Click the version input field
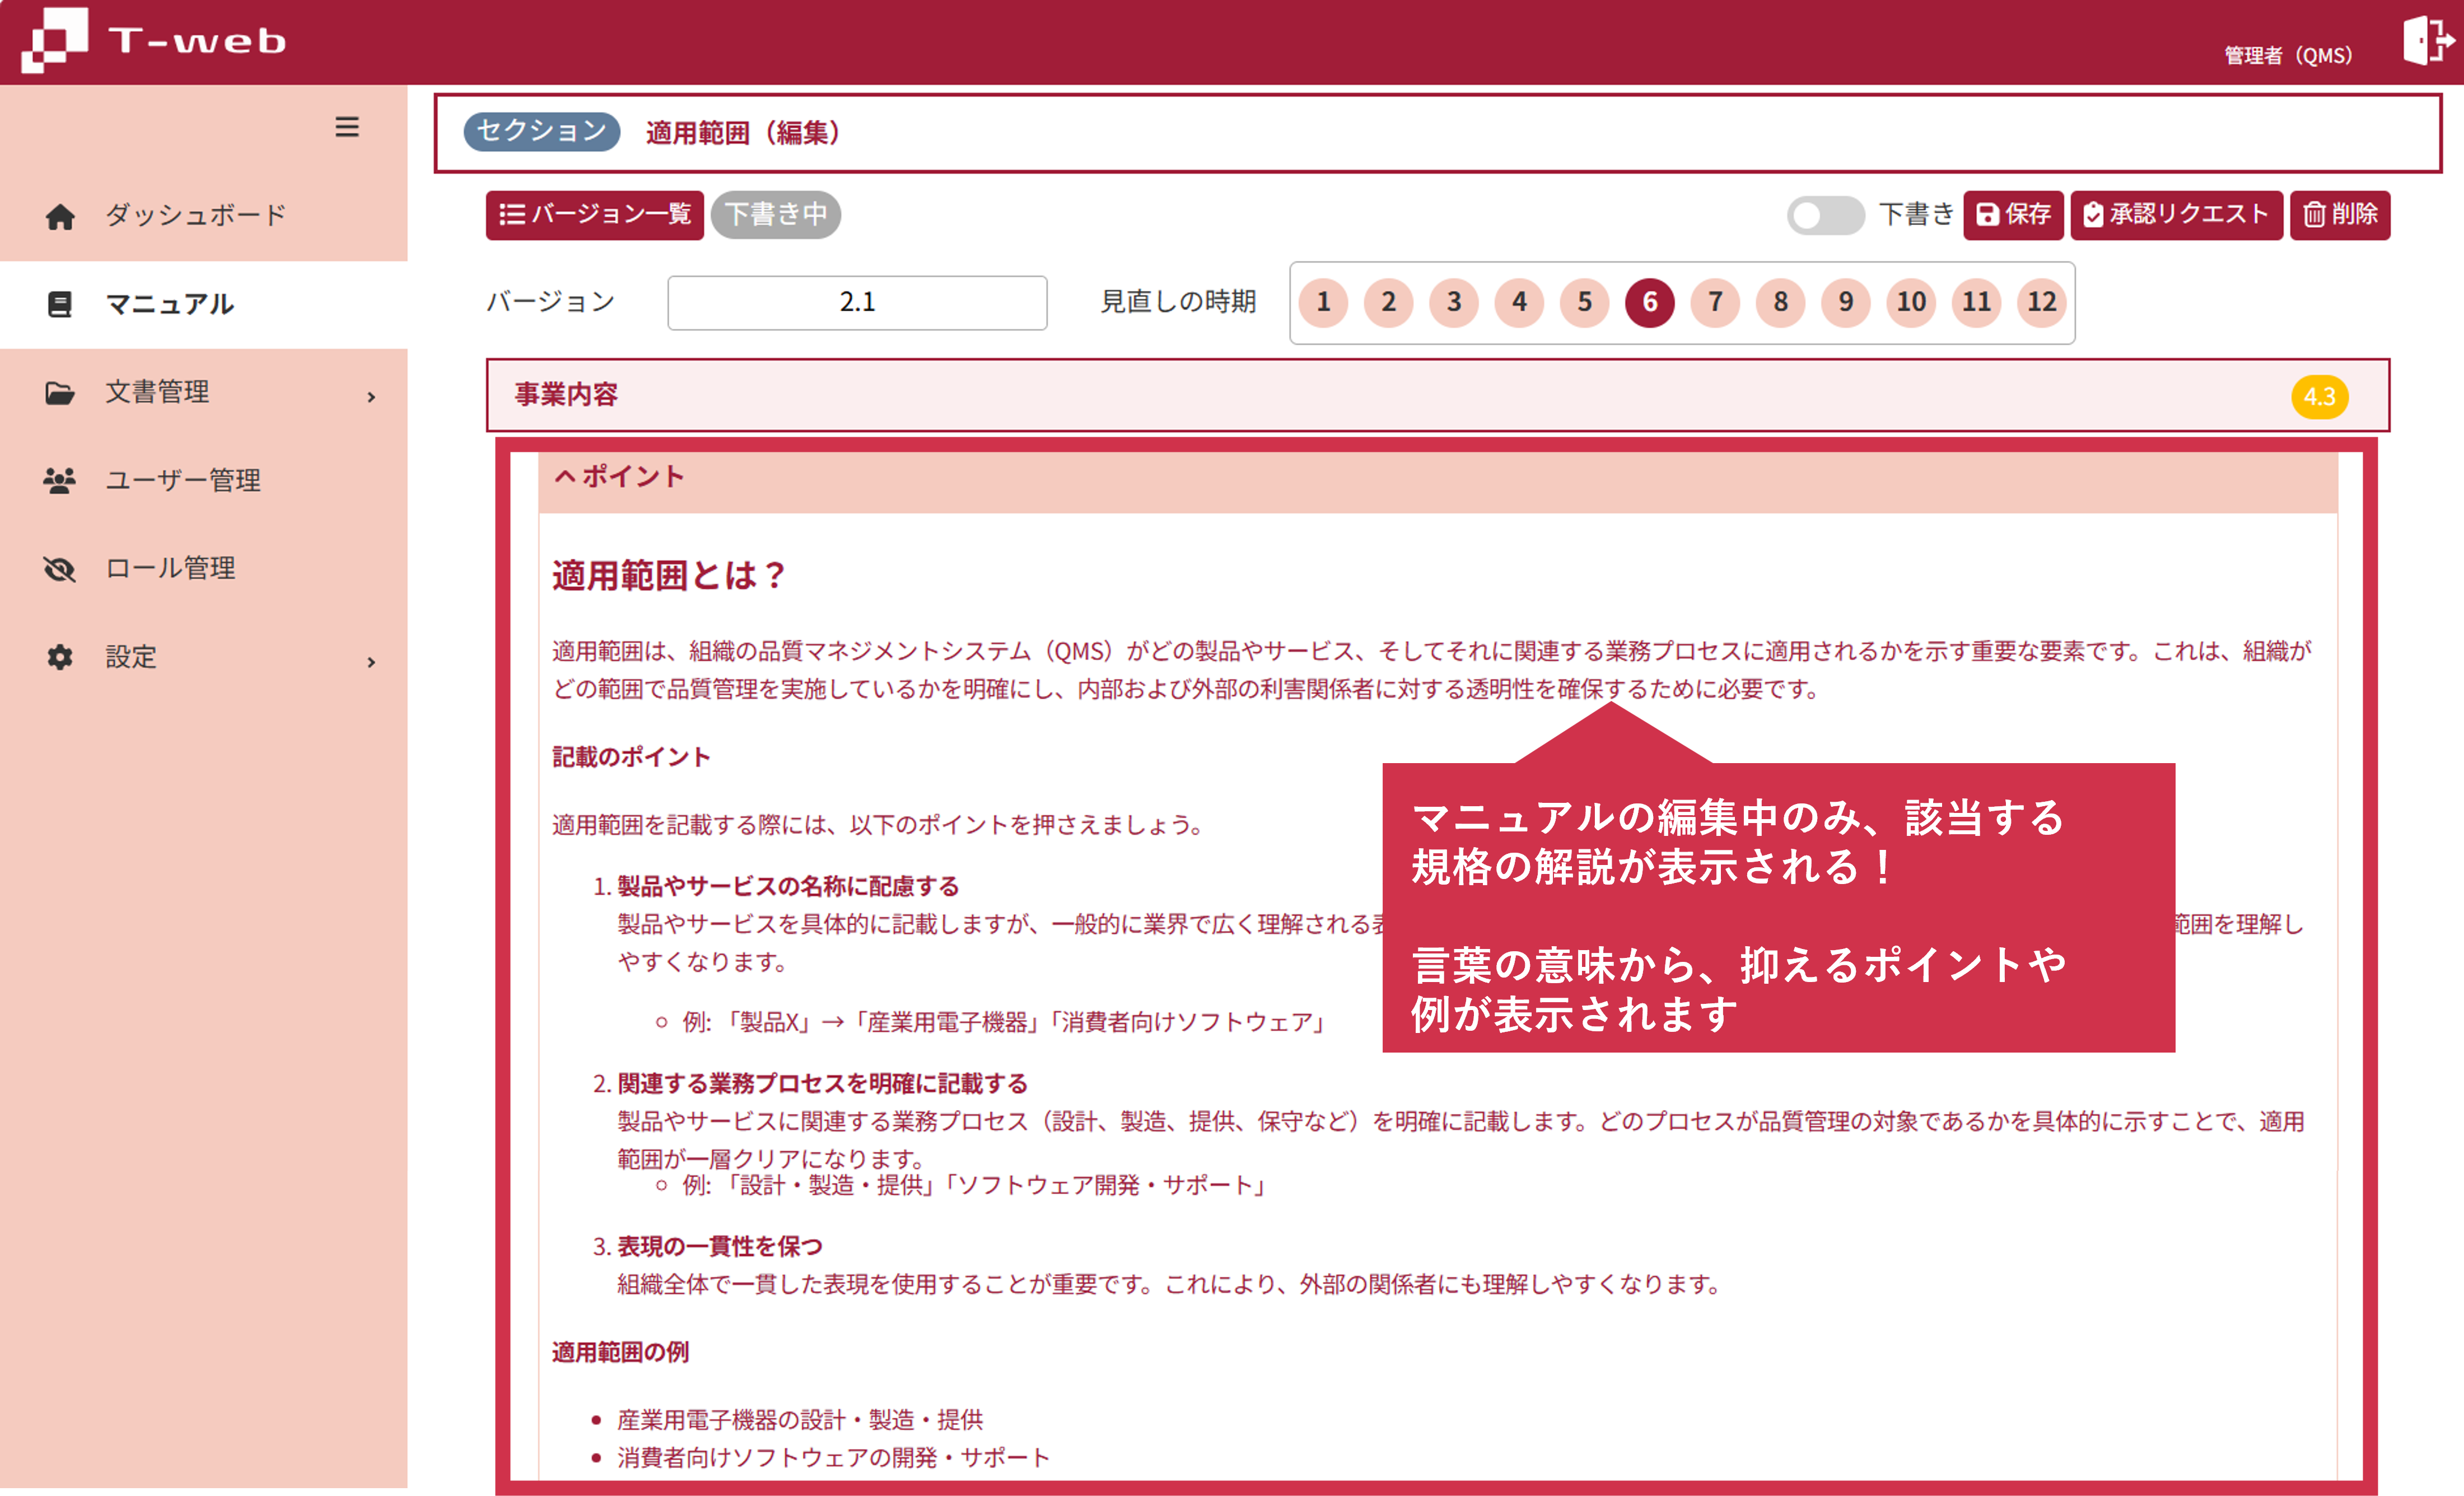The height and width of the screenshot is (1496, 2464). 857,302
